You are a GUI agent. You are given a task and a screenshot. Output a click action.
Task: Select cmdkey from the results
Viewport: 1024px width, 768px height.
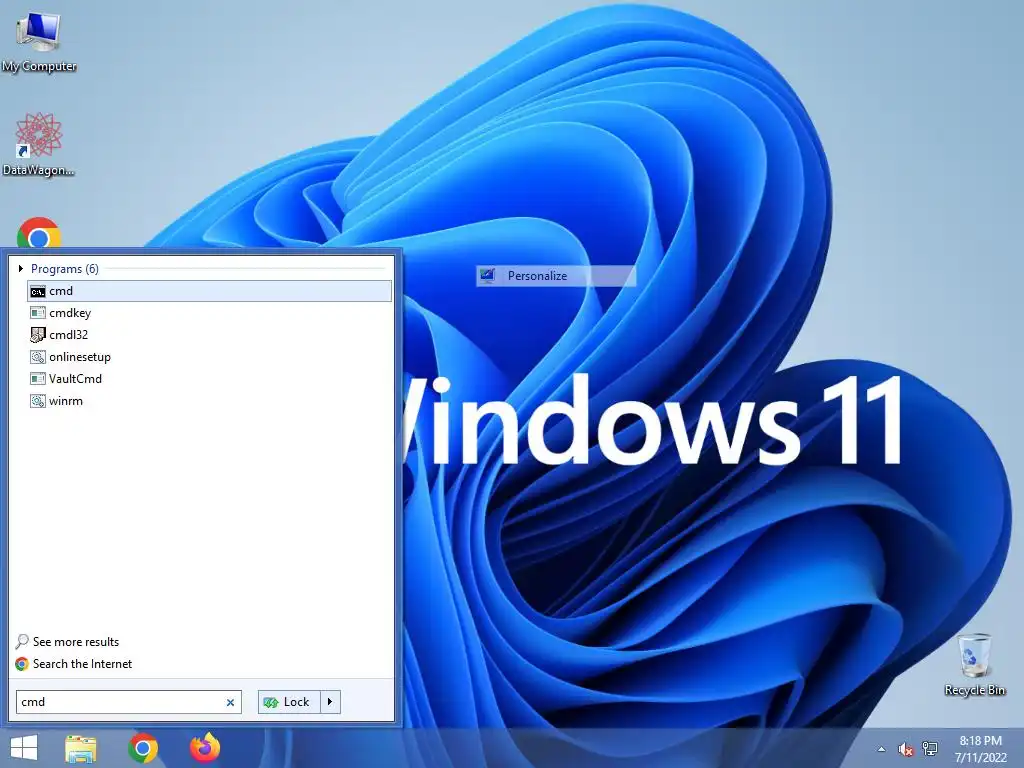pyautogui.click(x=210, y=313)
